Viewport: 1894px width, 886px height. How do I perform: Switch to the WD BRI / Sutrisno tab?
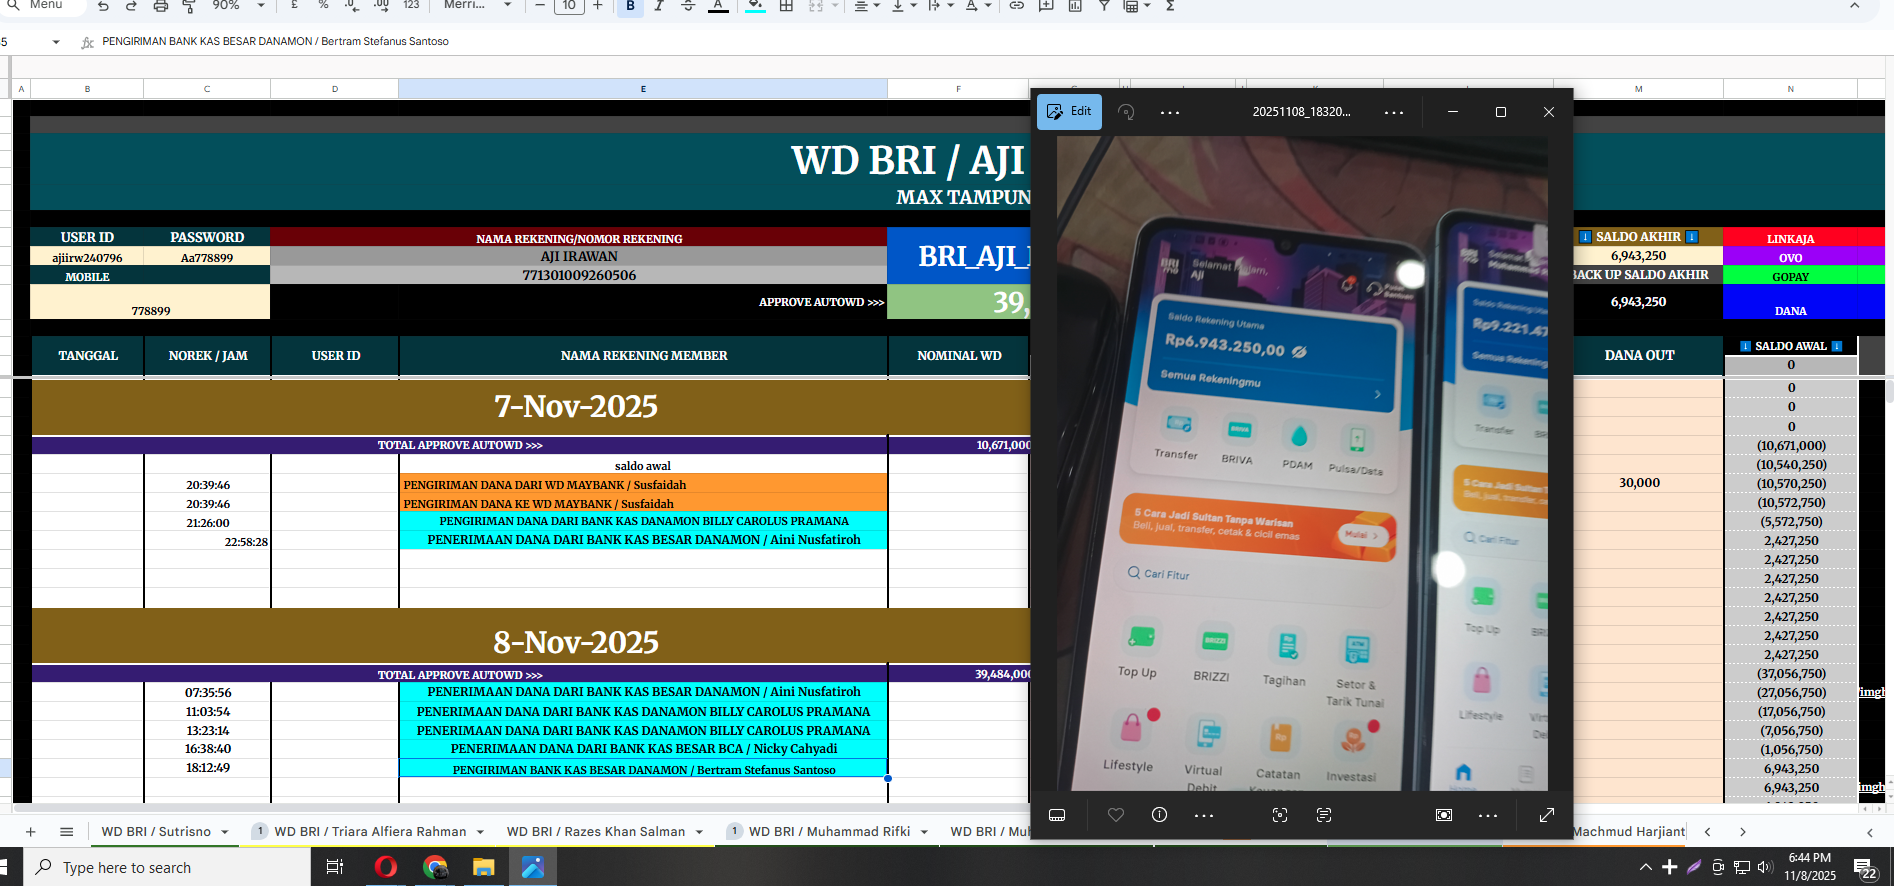(x=156, y=832)
